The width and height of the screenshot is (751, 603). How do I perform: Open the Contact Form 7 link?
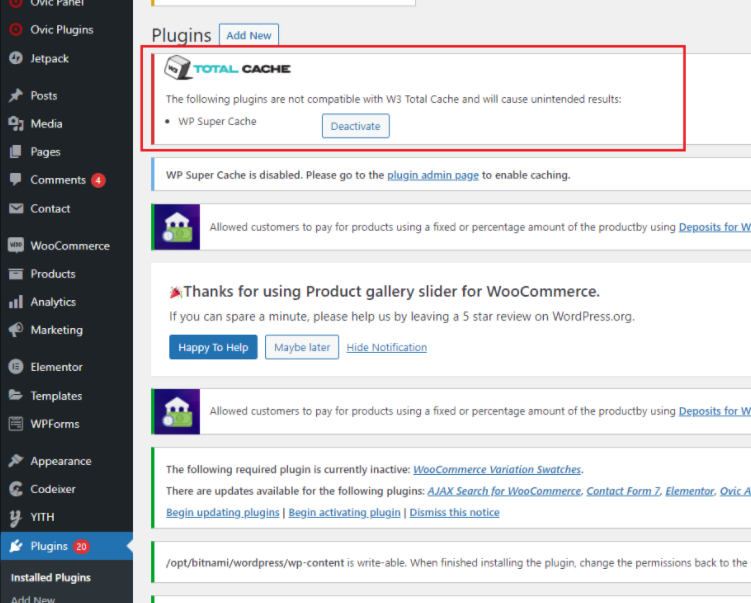coord(623,491)
